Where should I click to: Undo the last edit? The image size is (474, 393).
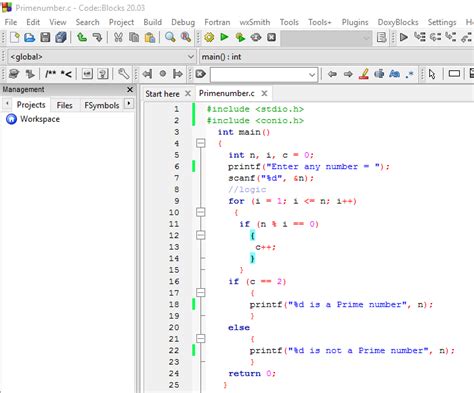click(82, 37)
